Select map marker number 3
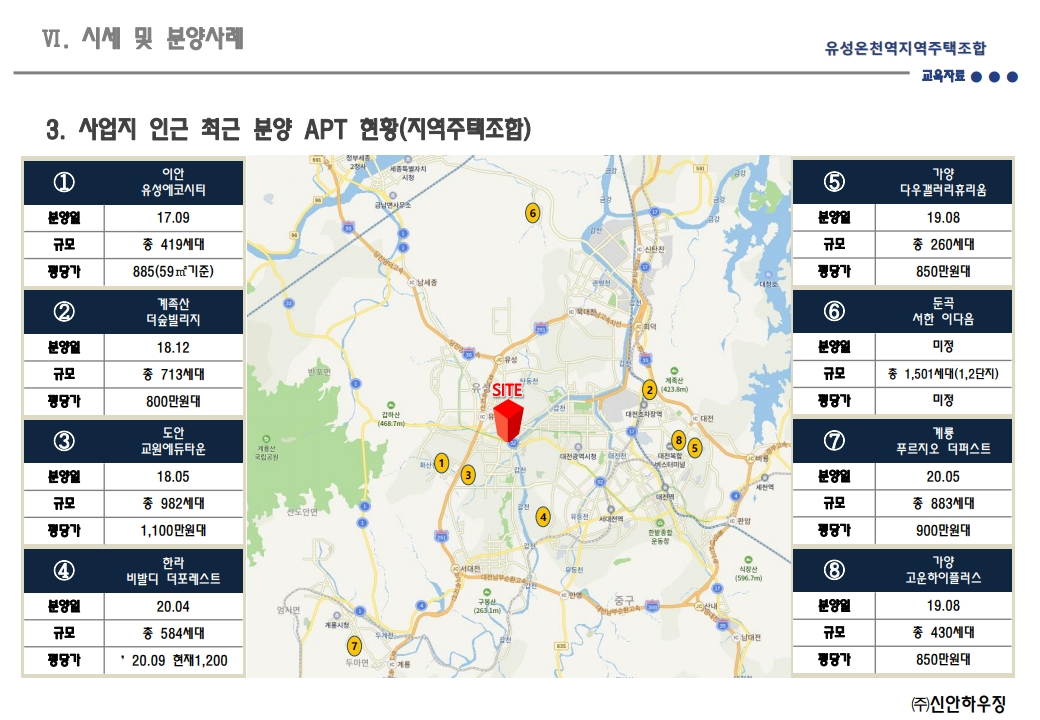This screenshot has width=1040, height=720. pos(468,475)
